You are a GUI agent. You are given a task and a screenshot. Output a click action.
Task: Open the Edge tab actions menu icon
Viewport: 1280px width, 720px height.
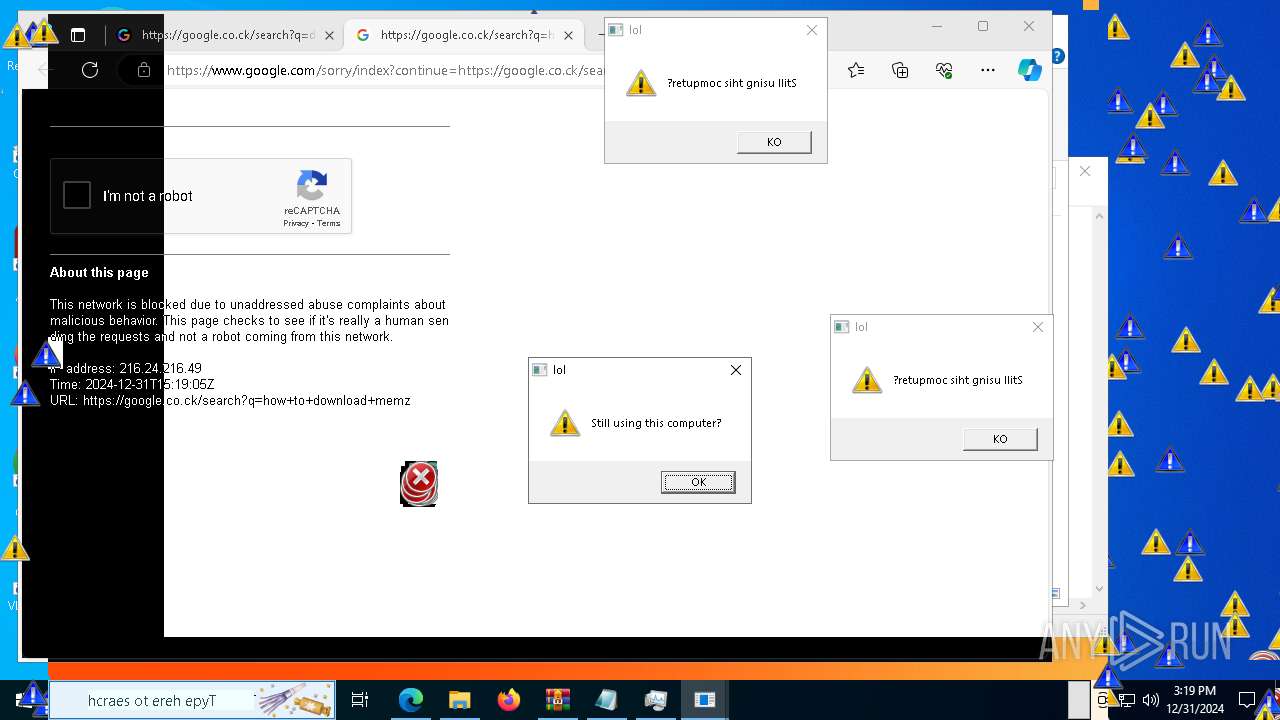(x=78, y=35)
